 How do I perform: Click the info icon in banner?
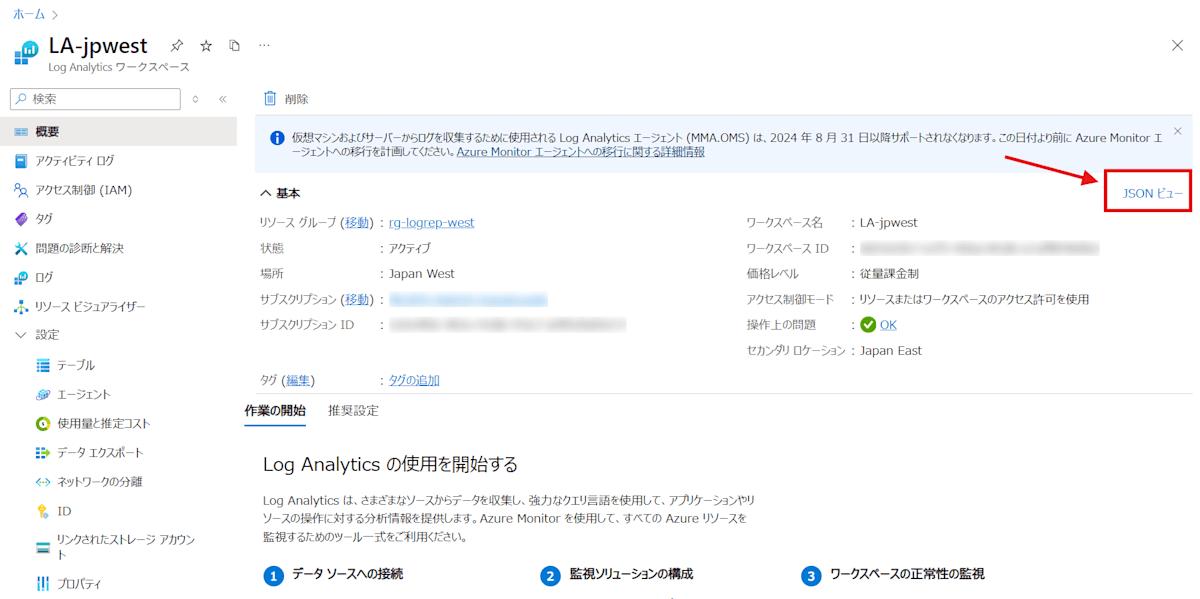tap(276, 138)
